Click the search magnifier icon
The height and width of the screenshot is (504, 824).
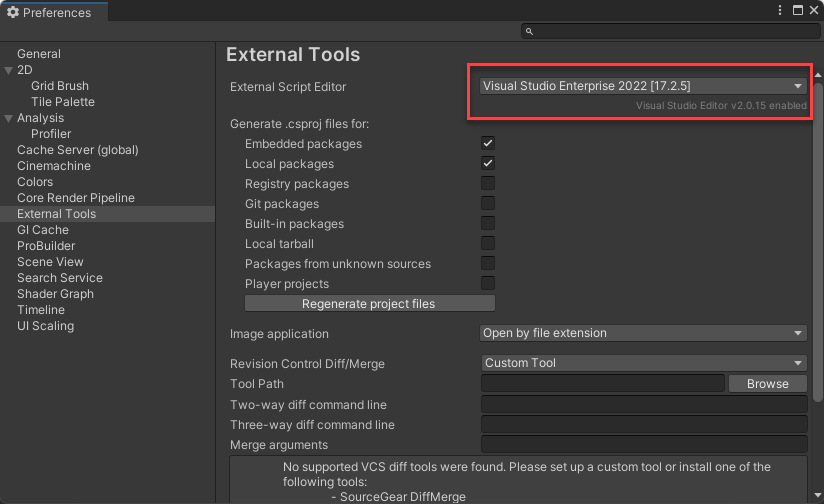point(530,32)
